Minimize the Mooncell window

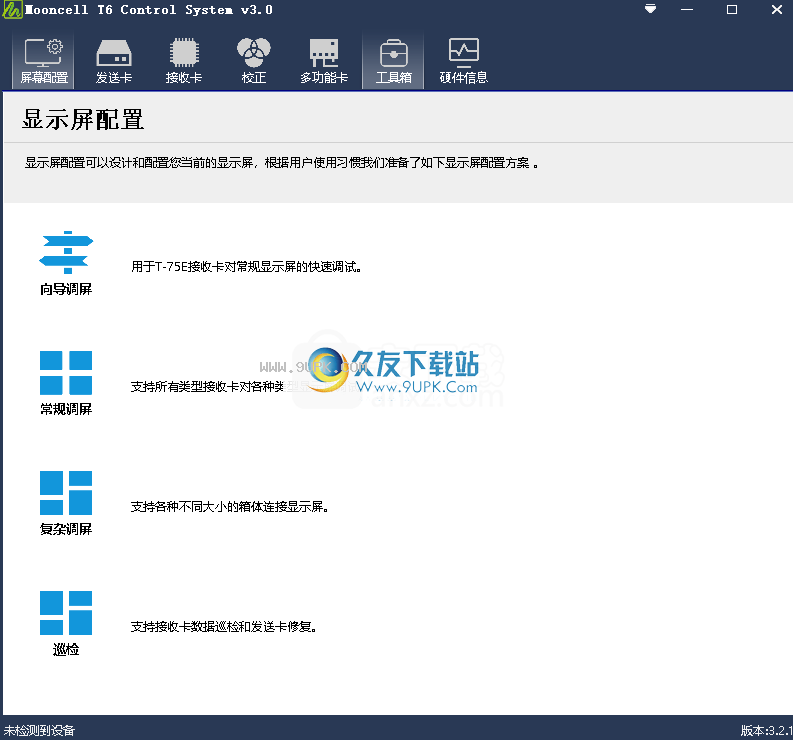[x=687, y=10]
